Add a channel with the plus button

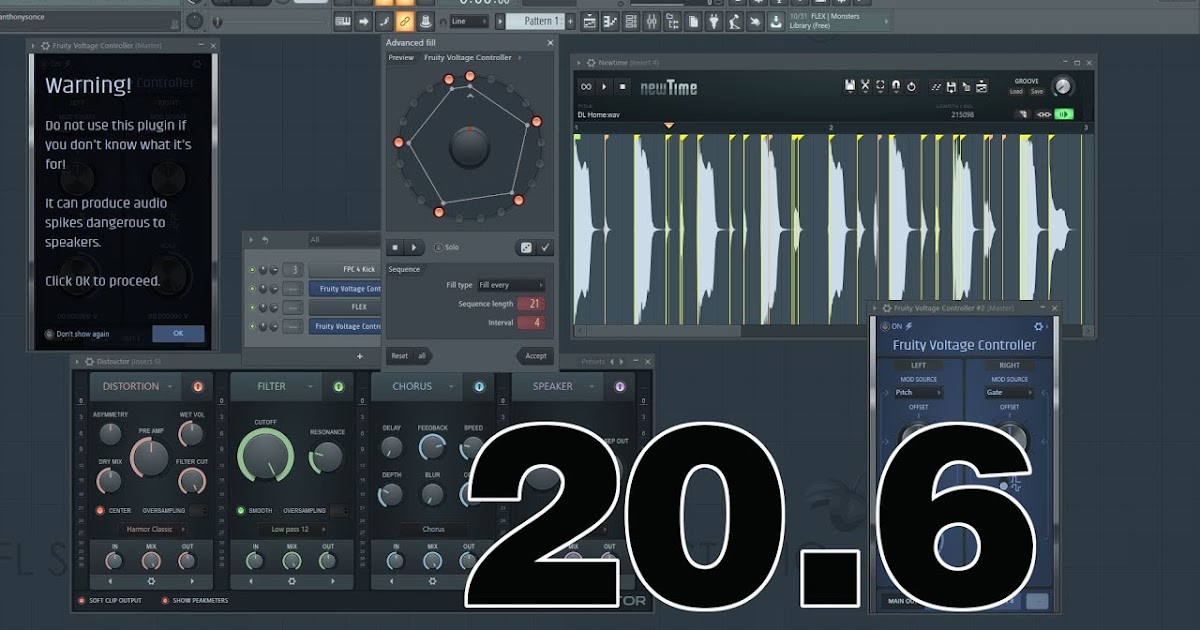click(x=359, y=356)
